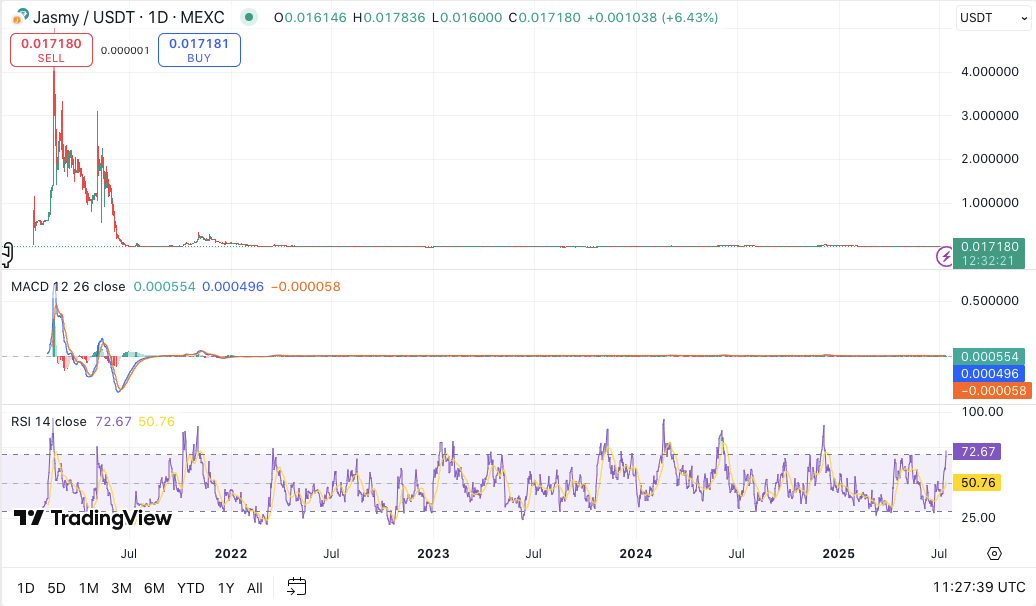
Task: Select the 6M time range
Action: [155, 587]
